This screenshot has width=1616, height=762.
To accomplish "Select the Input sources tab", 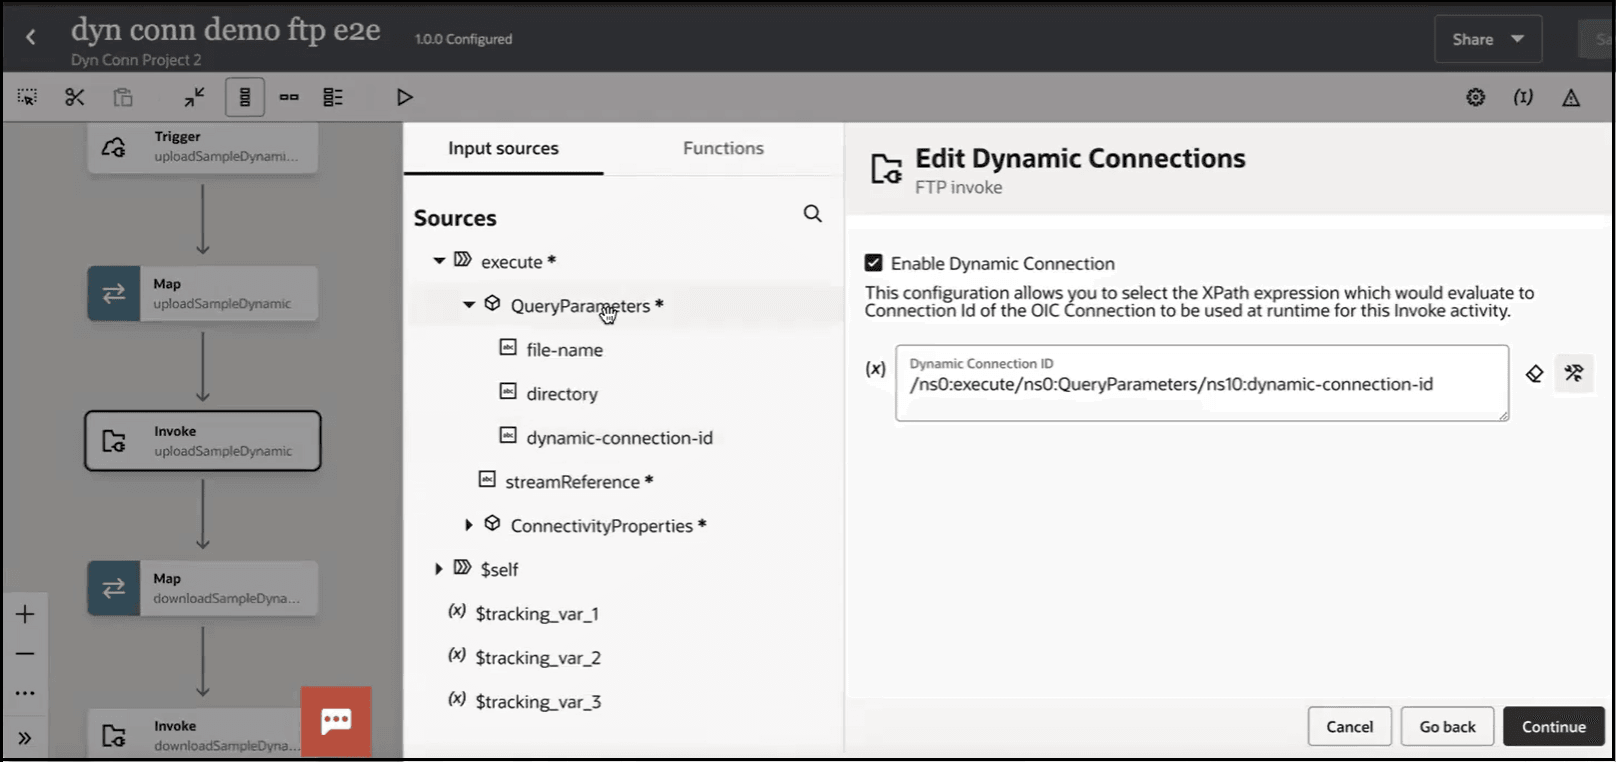I will point(503,148).
